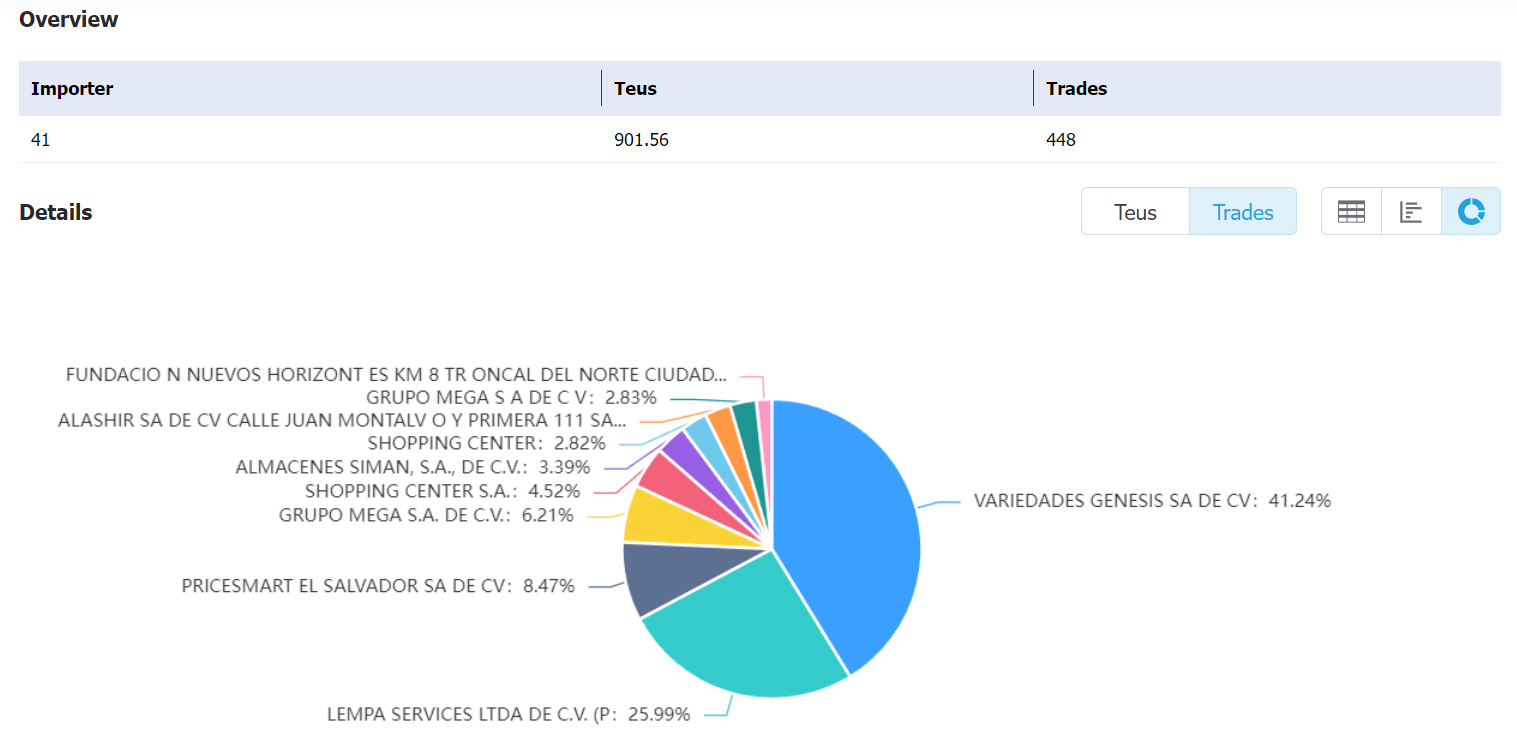Select the importer count 41

click(41, 140)
